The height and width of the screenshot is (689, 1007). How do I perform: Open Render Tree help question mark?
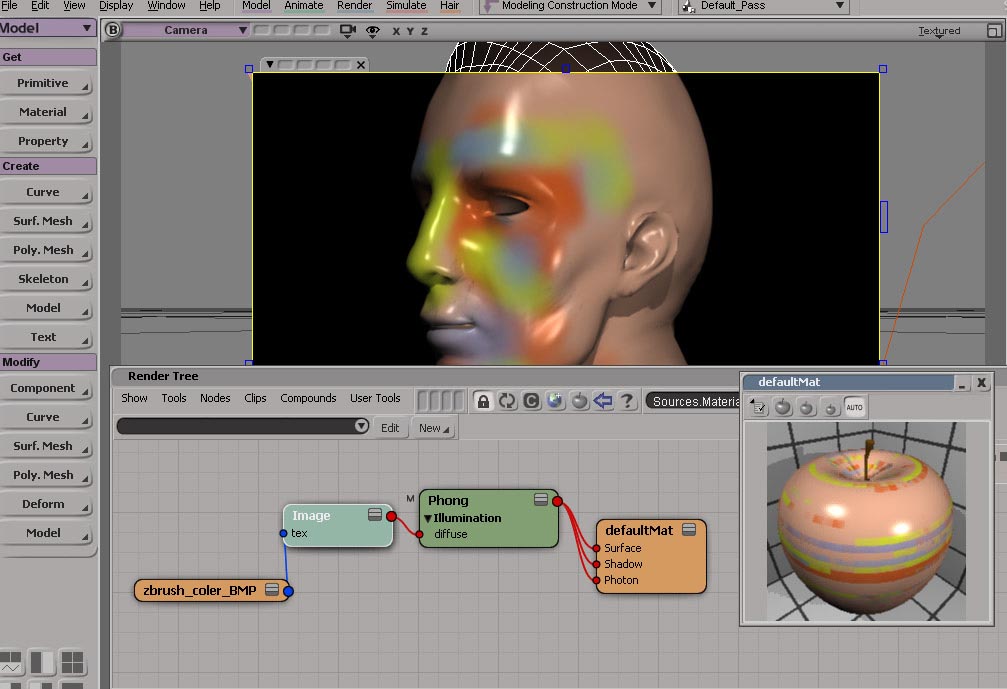point(627,401)
